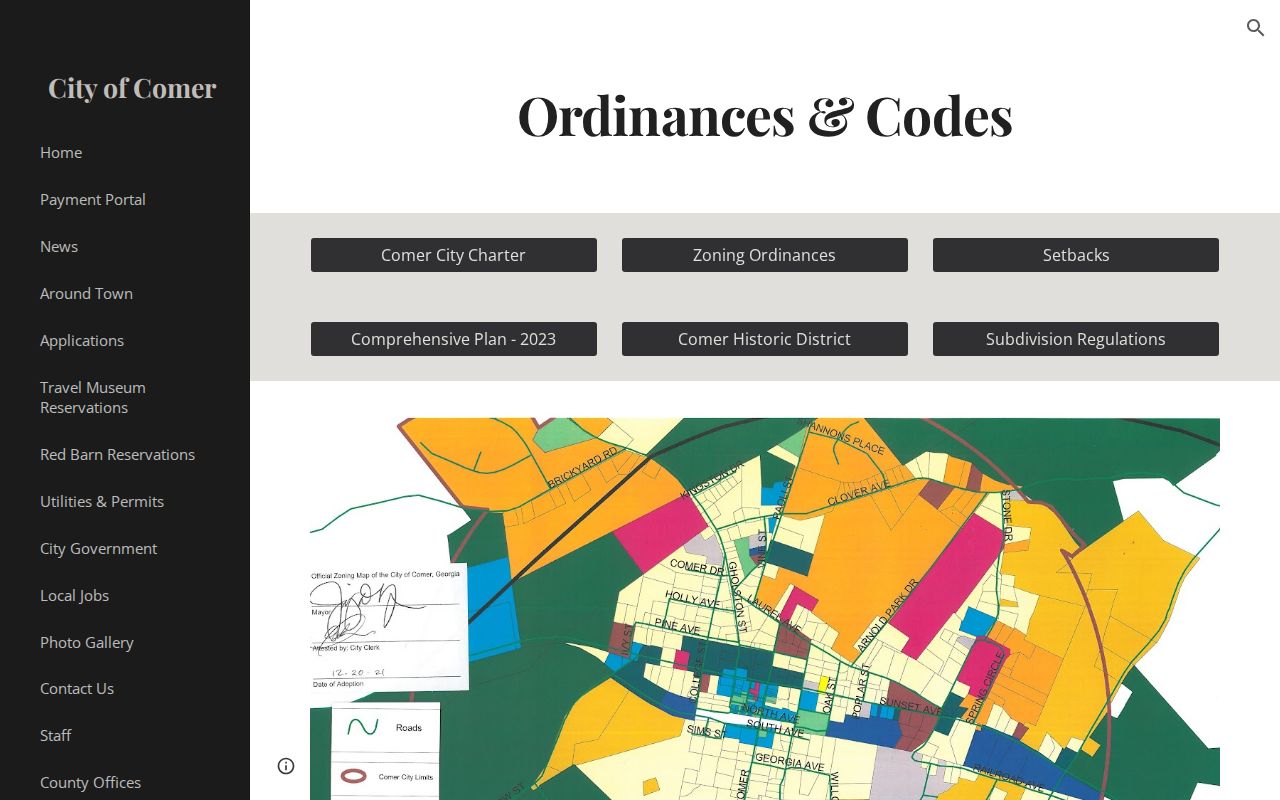Click the Roads legend entry on map
The height and width of the screenshot is (800, 1280).
point(385,727)
